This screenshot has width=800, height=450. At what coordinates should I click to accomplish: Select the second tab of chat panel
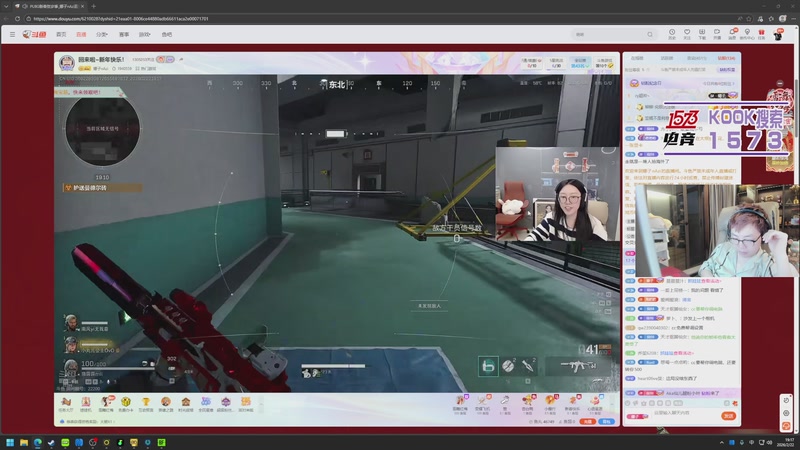(x=667, y=58)
